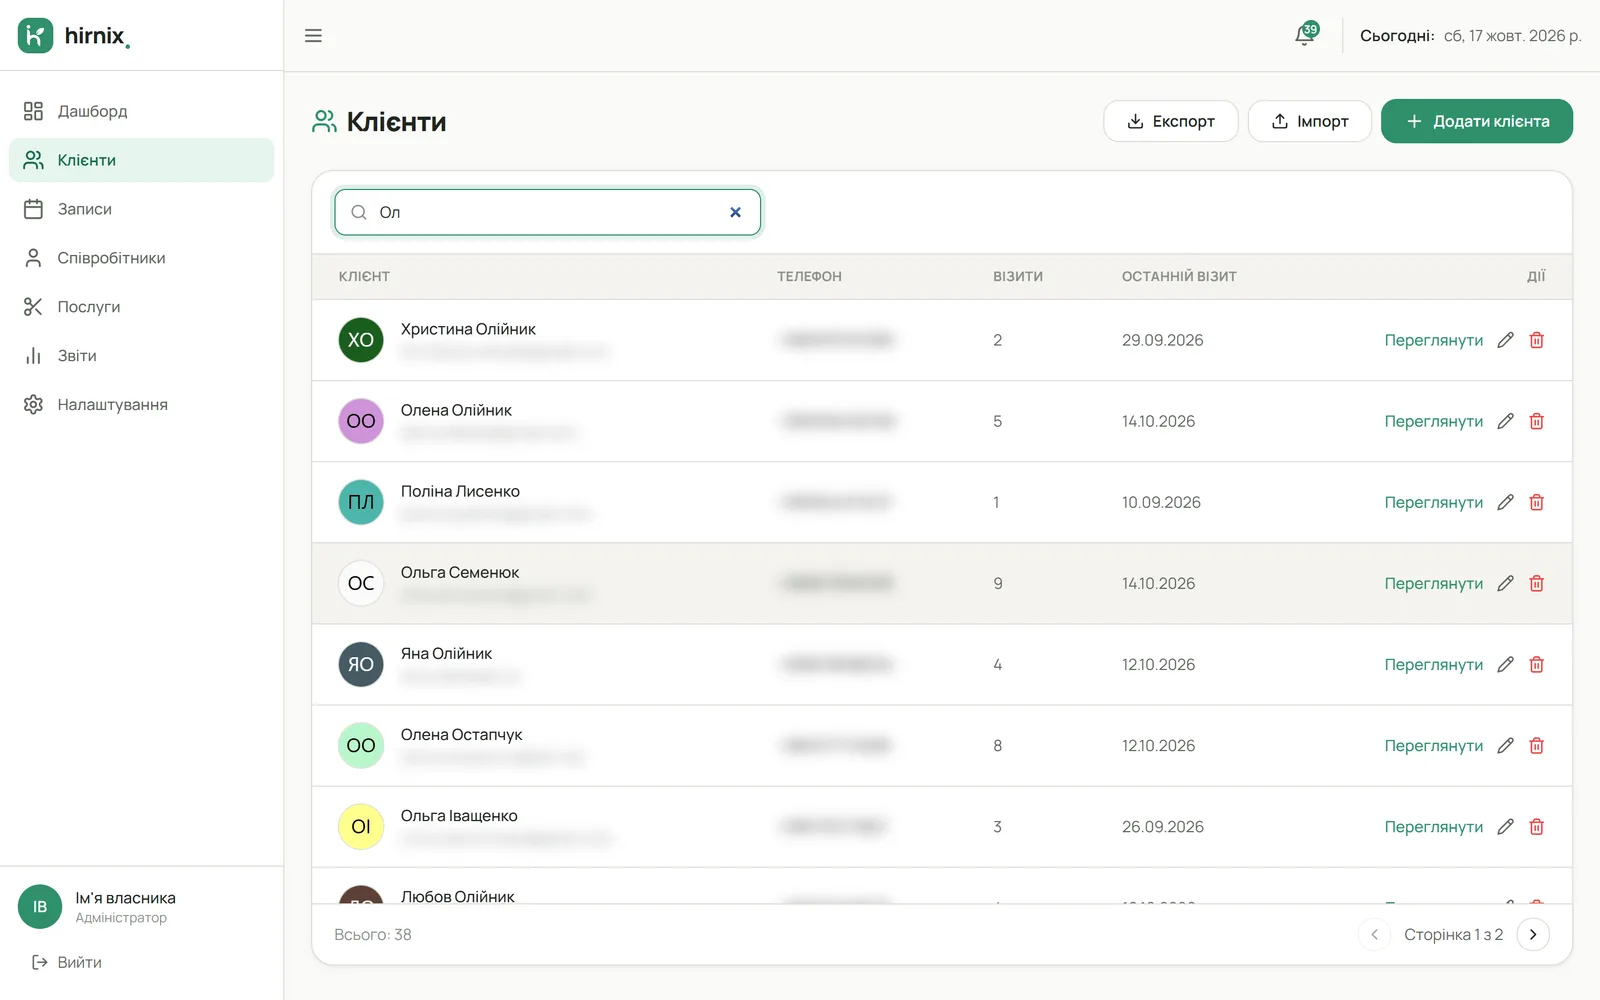Viewport: 1600px width, 1000px height.
Task: Delete Ольга Іващенко with trash icon
Action: [x=1537, y=826]
